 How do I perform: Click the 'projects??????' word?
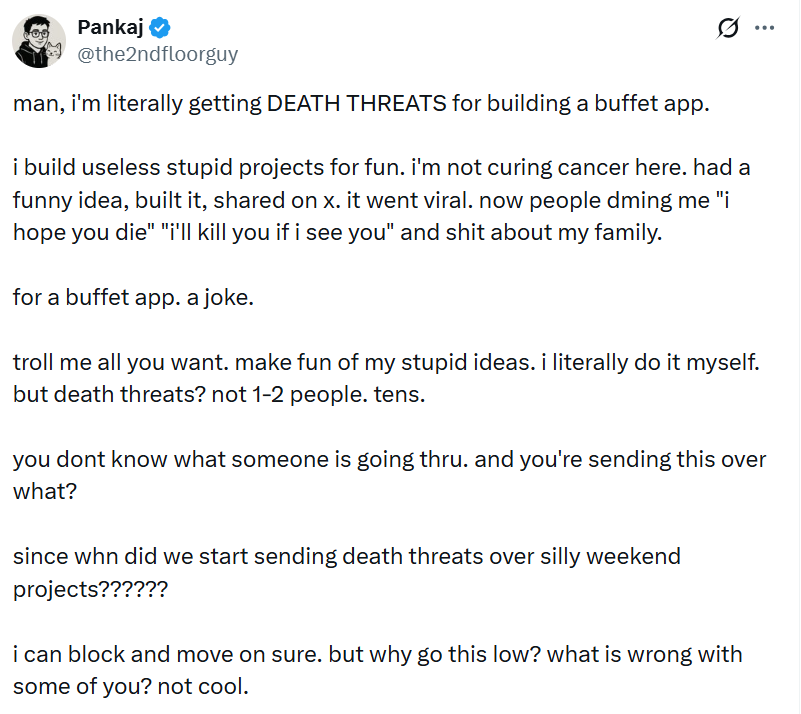[90, 588]
